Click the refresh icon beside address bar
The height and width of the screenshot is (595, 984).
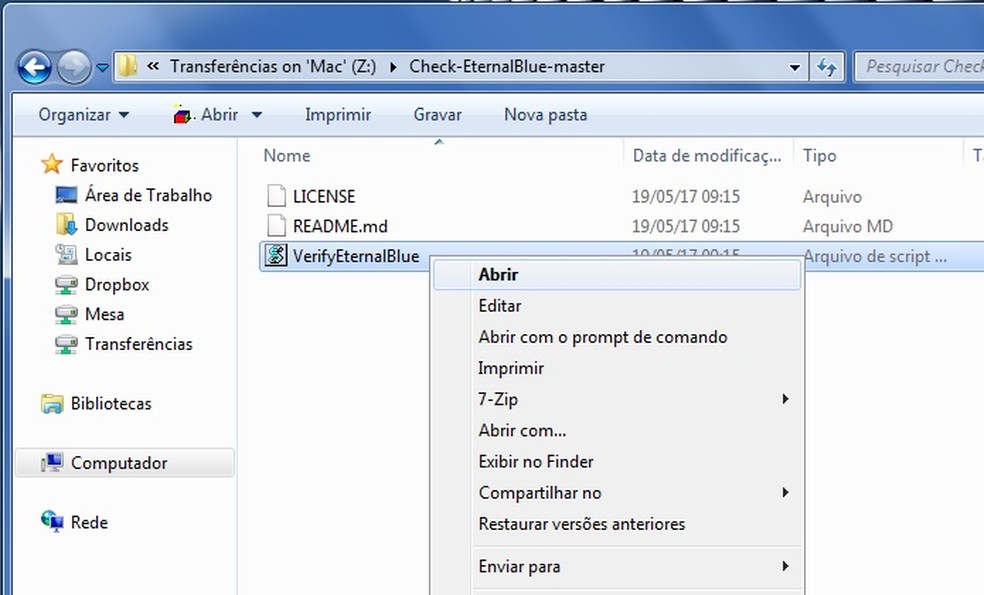coord(827,68)
